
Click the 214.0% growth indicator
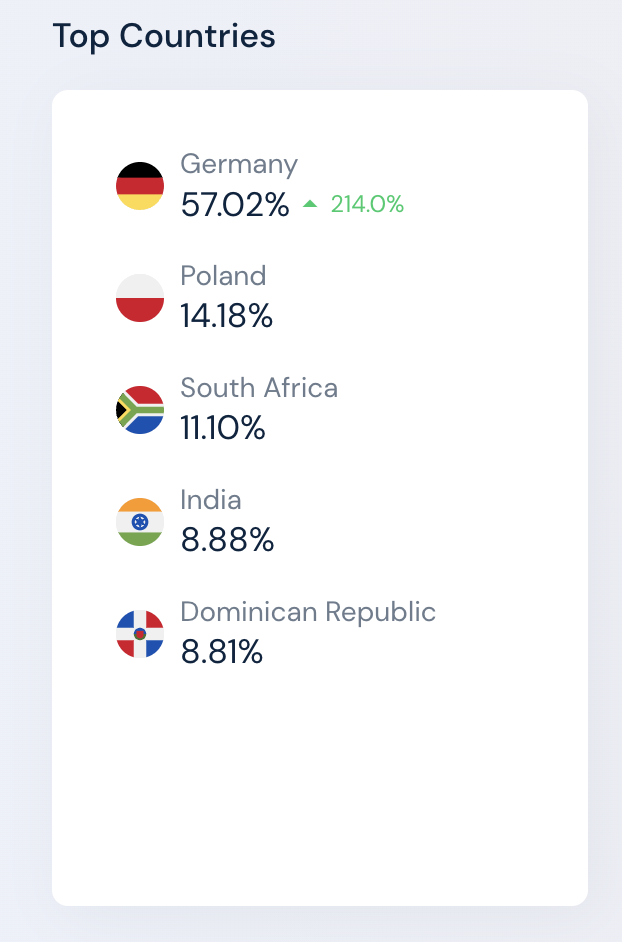[367, 204]
